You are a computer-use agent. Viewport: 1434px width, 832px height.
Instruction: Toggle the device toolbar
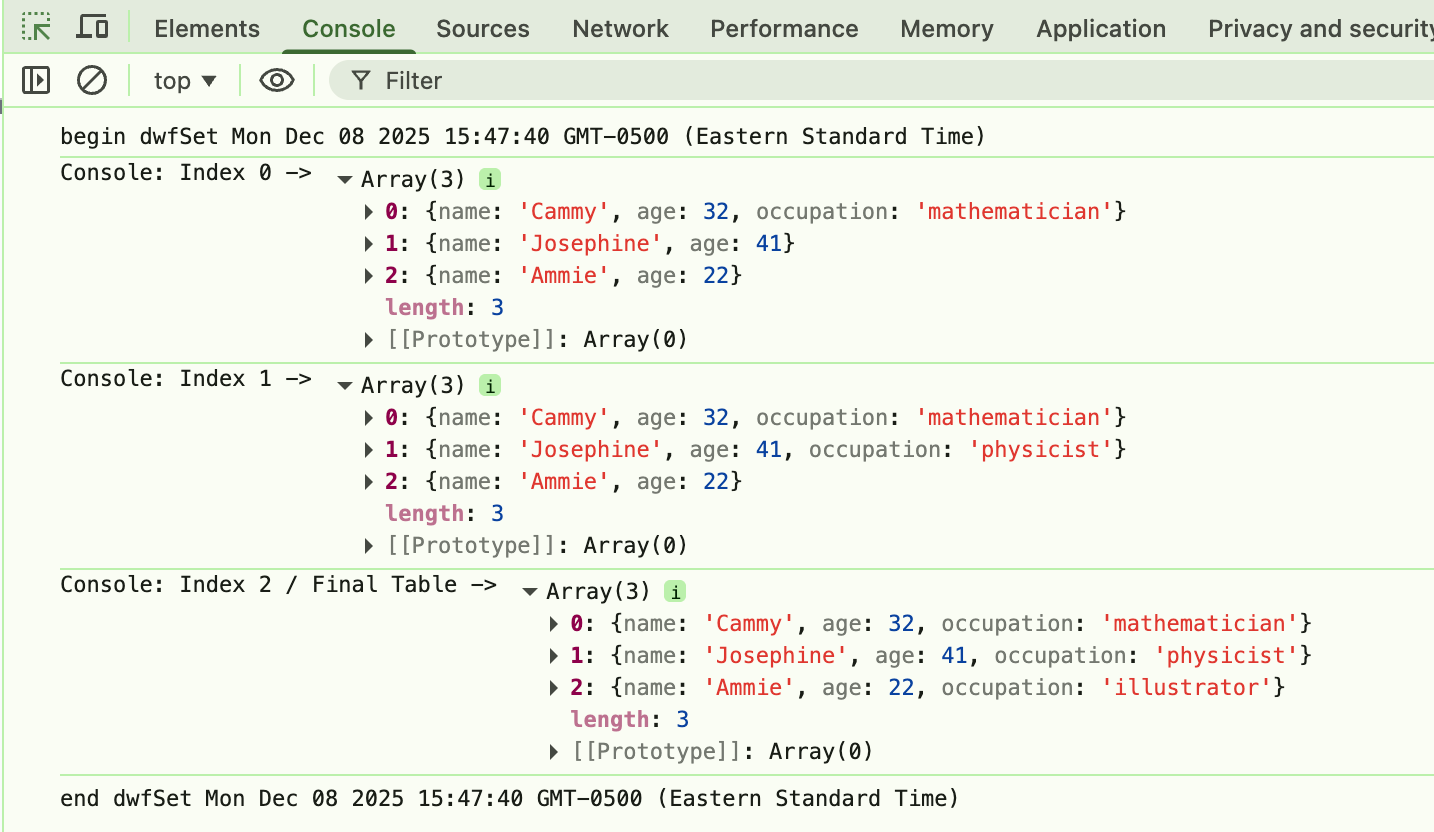[92, 27]
